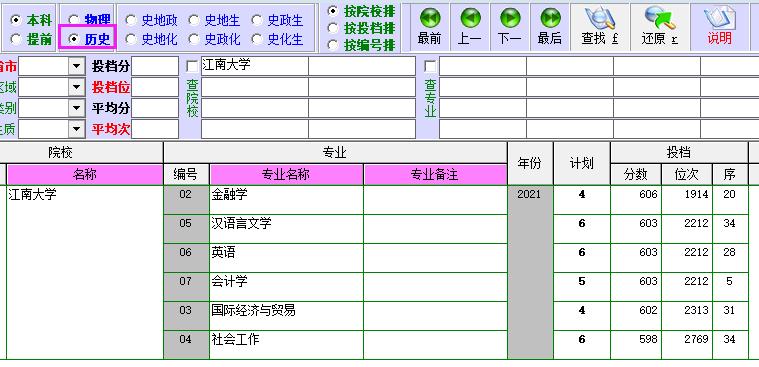The image size is (759, 367).
Task: Open the 查找 search tool
Action: [600, 27]
